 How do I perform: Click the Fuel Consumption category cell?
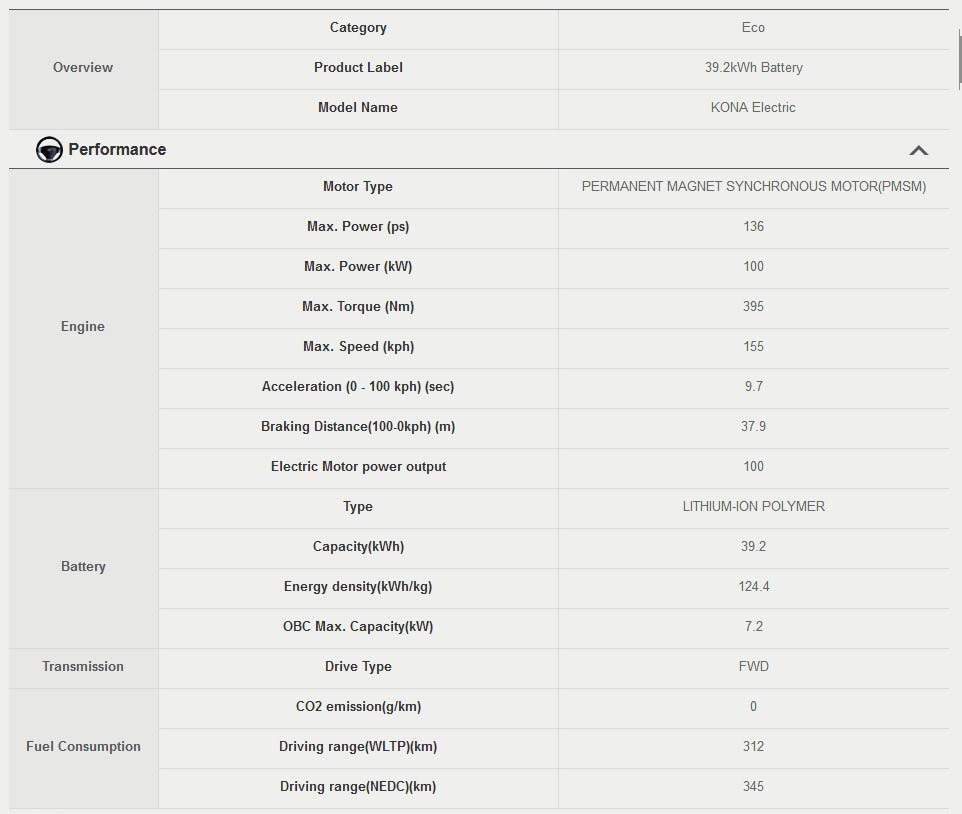point(83,747)
